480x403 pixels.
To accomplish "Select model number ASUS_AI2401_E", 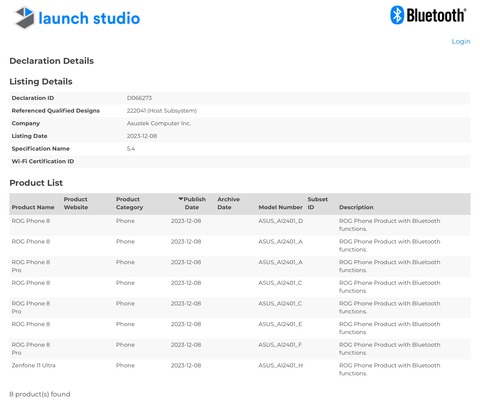I will coord(280,324).
